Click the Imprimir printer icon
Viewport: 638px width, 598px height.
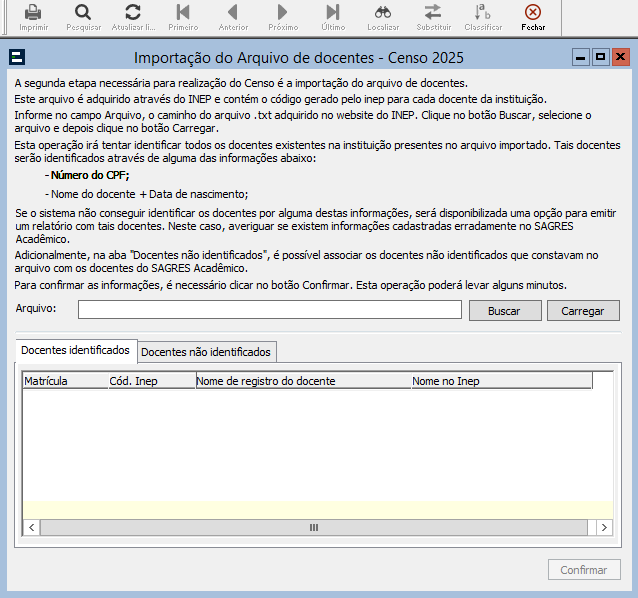coord(33,13)
